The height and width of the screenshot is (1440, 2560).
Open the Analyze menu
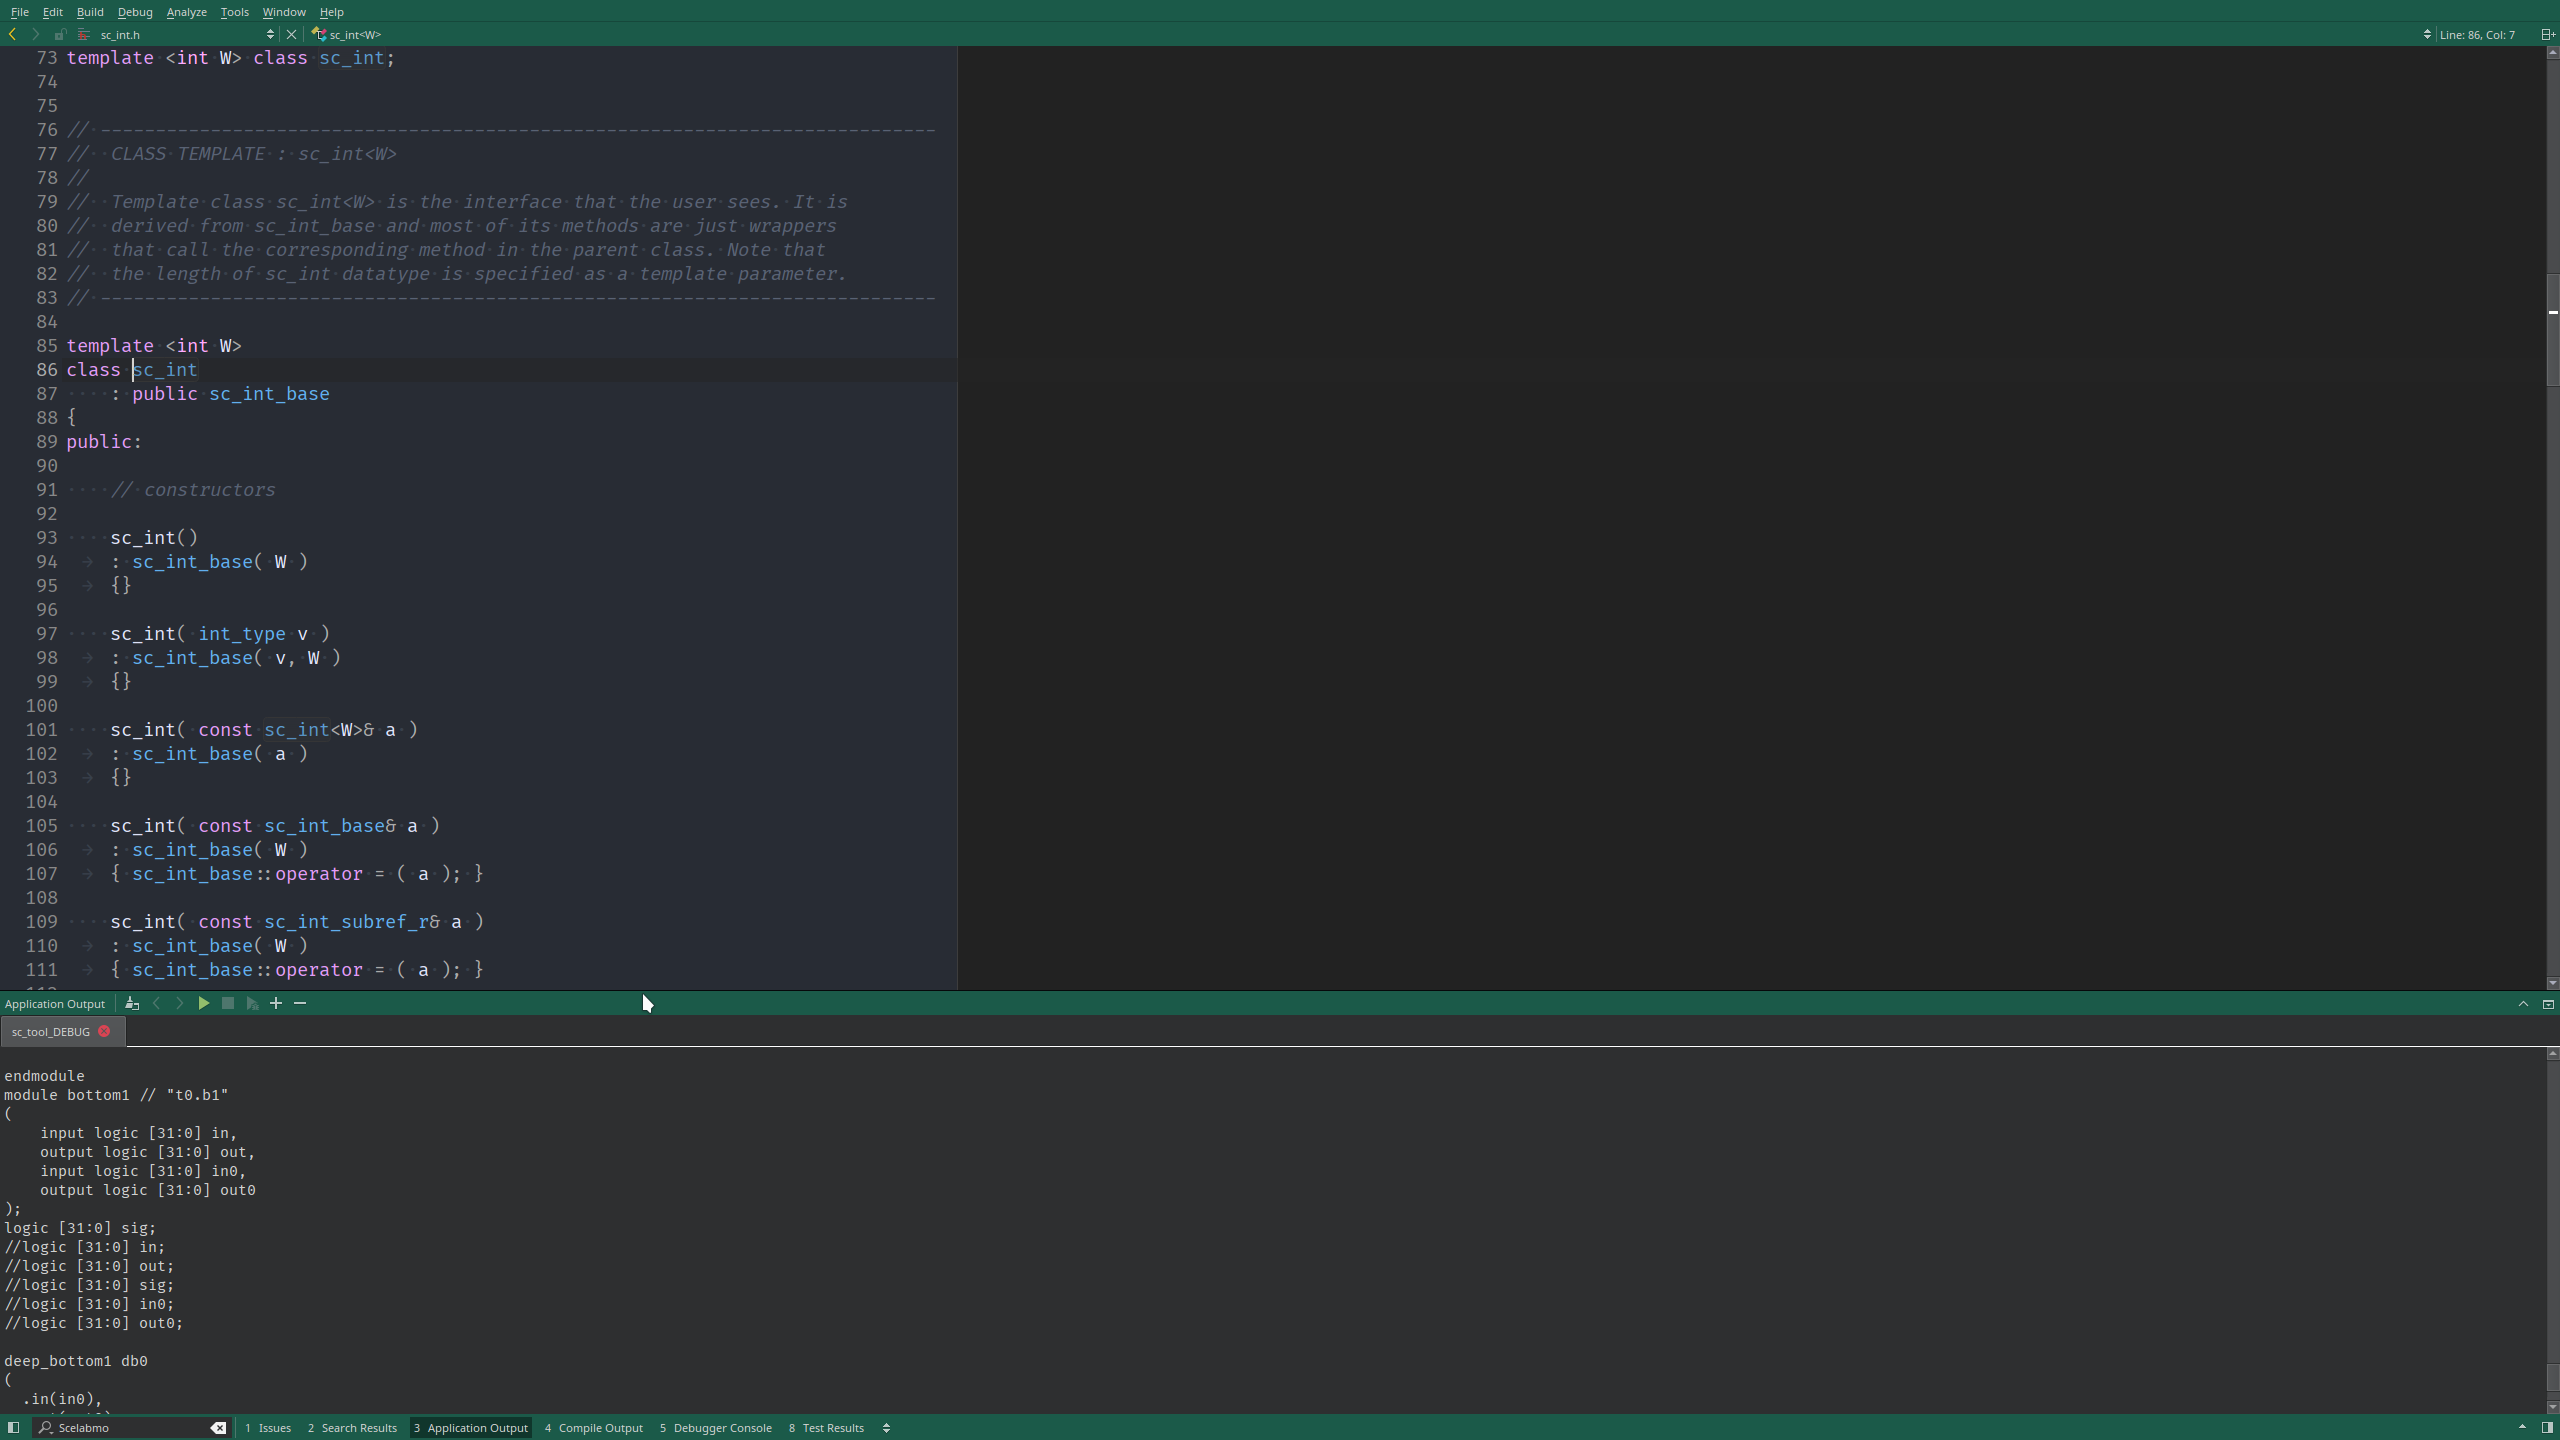point(186,12)
